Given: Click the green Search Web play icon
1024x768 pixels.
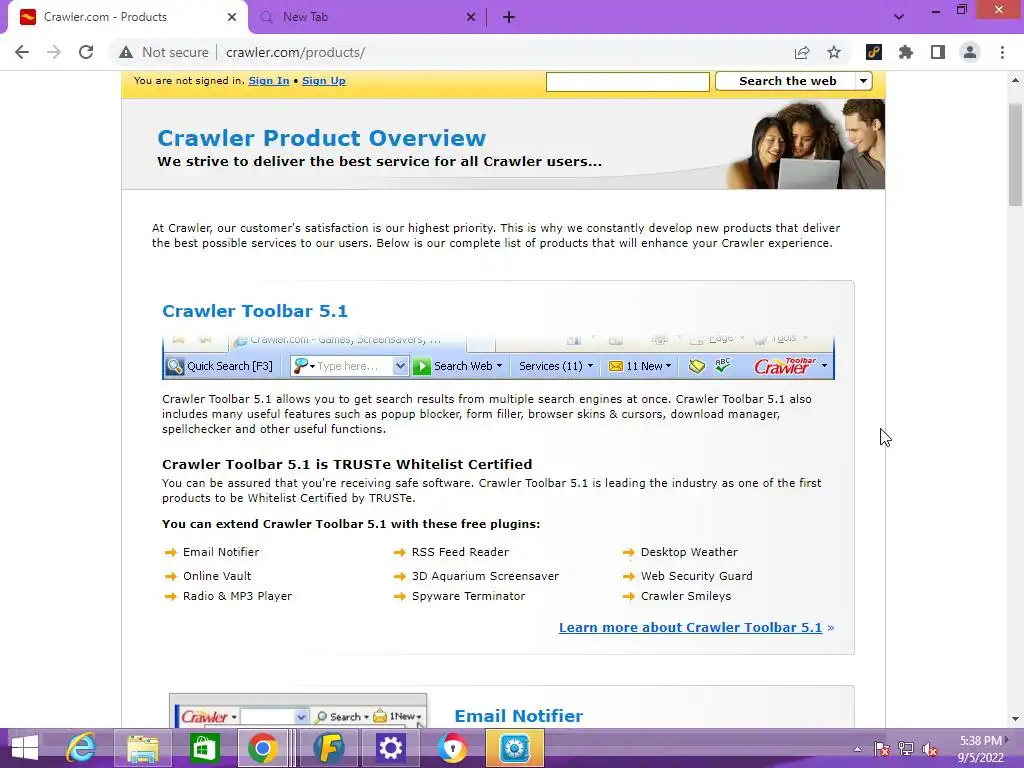Looking at the screenshot, I should (422, 366).
